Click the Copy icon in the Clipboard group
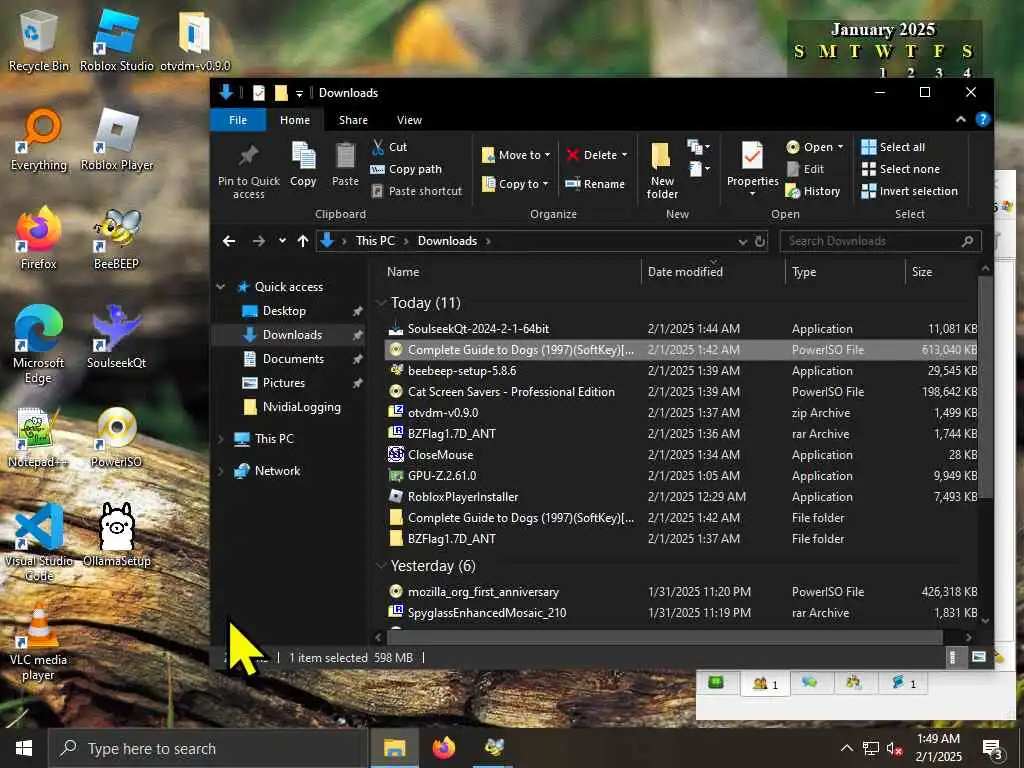The height and width of the screenshot is (768, 1024). [303, 165]
